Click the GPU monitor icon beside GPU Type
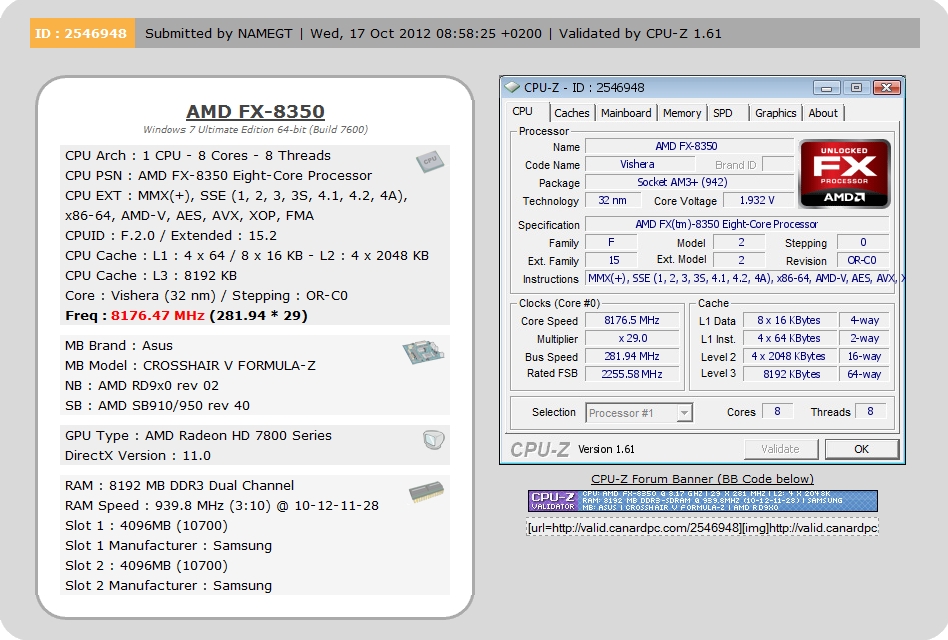 tap(433, 439)
